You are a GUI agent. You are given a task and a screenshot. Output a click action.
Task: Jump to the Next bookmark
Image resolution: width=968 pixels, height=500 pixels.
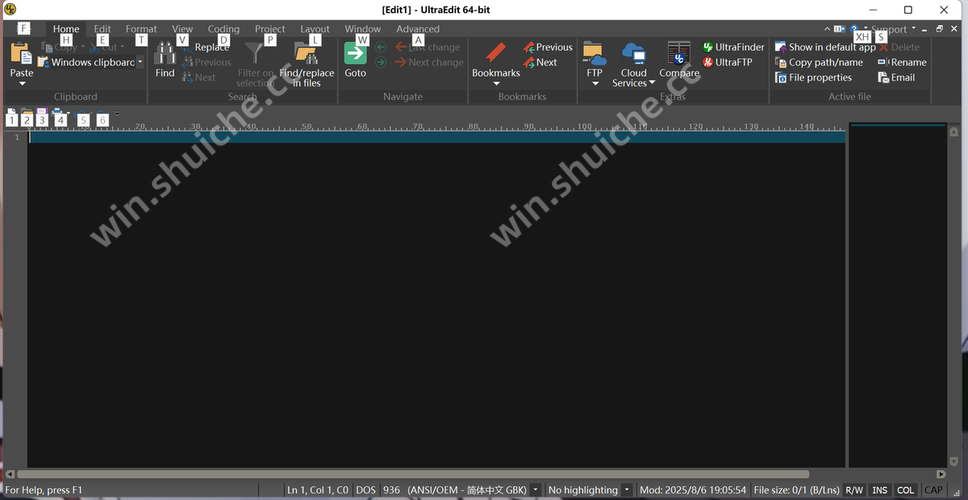pyautogui.click(x=540, y=62)
